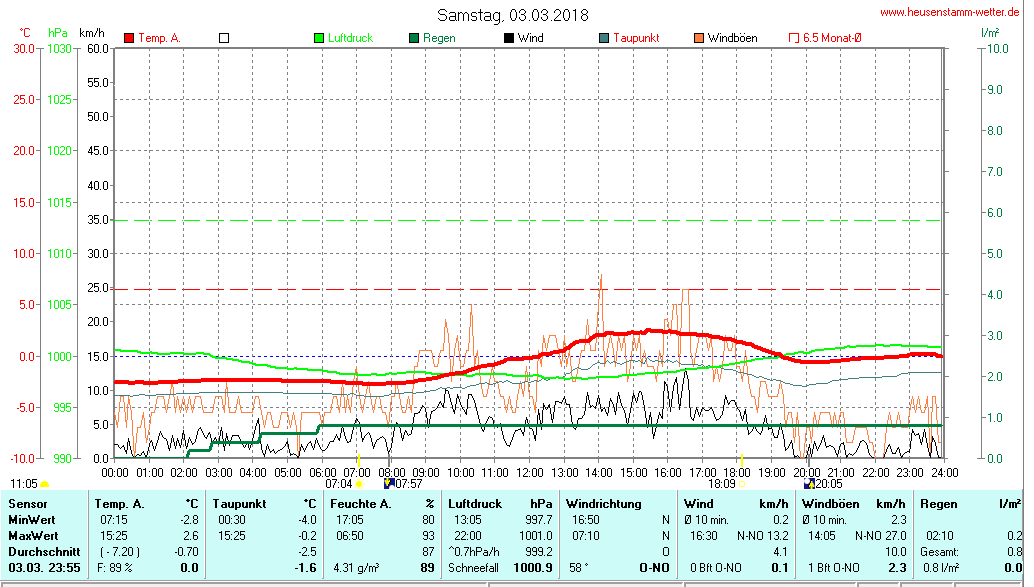This screenshot has height=587, width=1034.
Task: Select the Luftdruck hPa table header
Action: tap(500, 503)
